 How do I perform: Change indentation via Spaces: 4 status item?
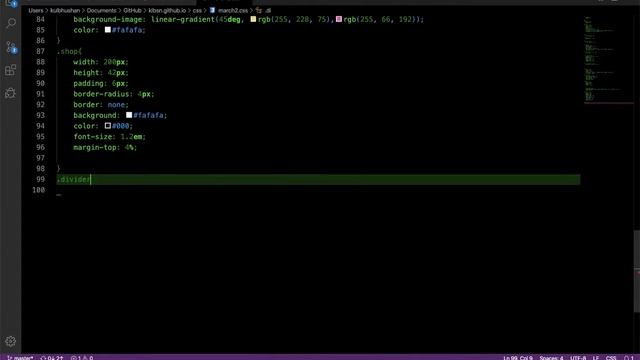pyautogui.click(x=551, y=358)
